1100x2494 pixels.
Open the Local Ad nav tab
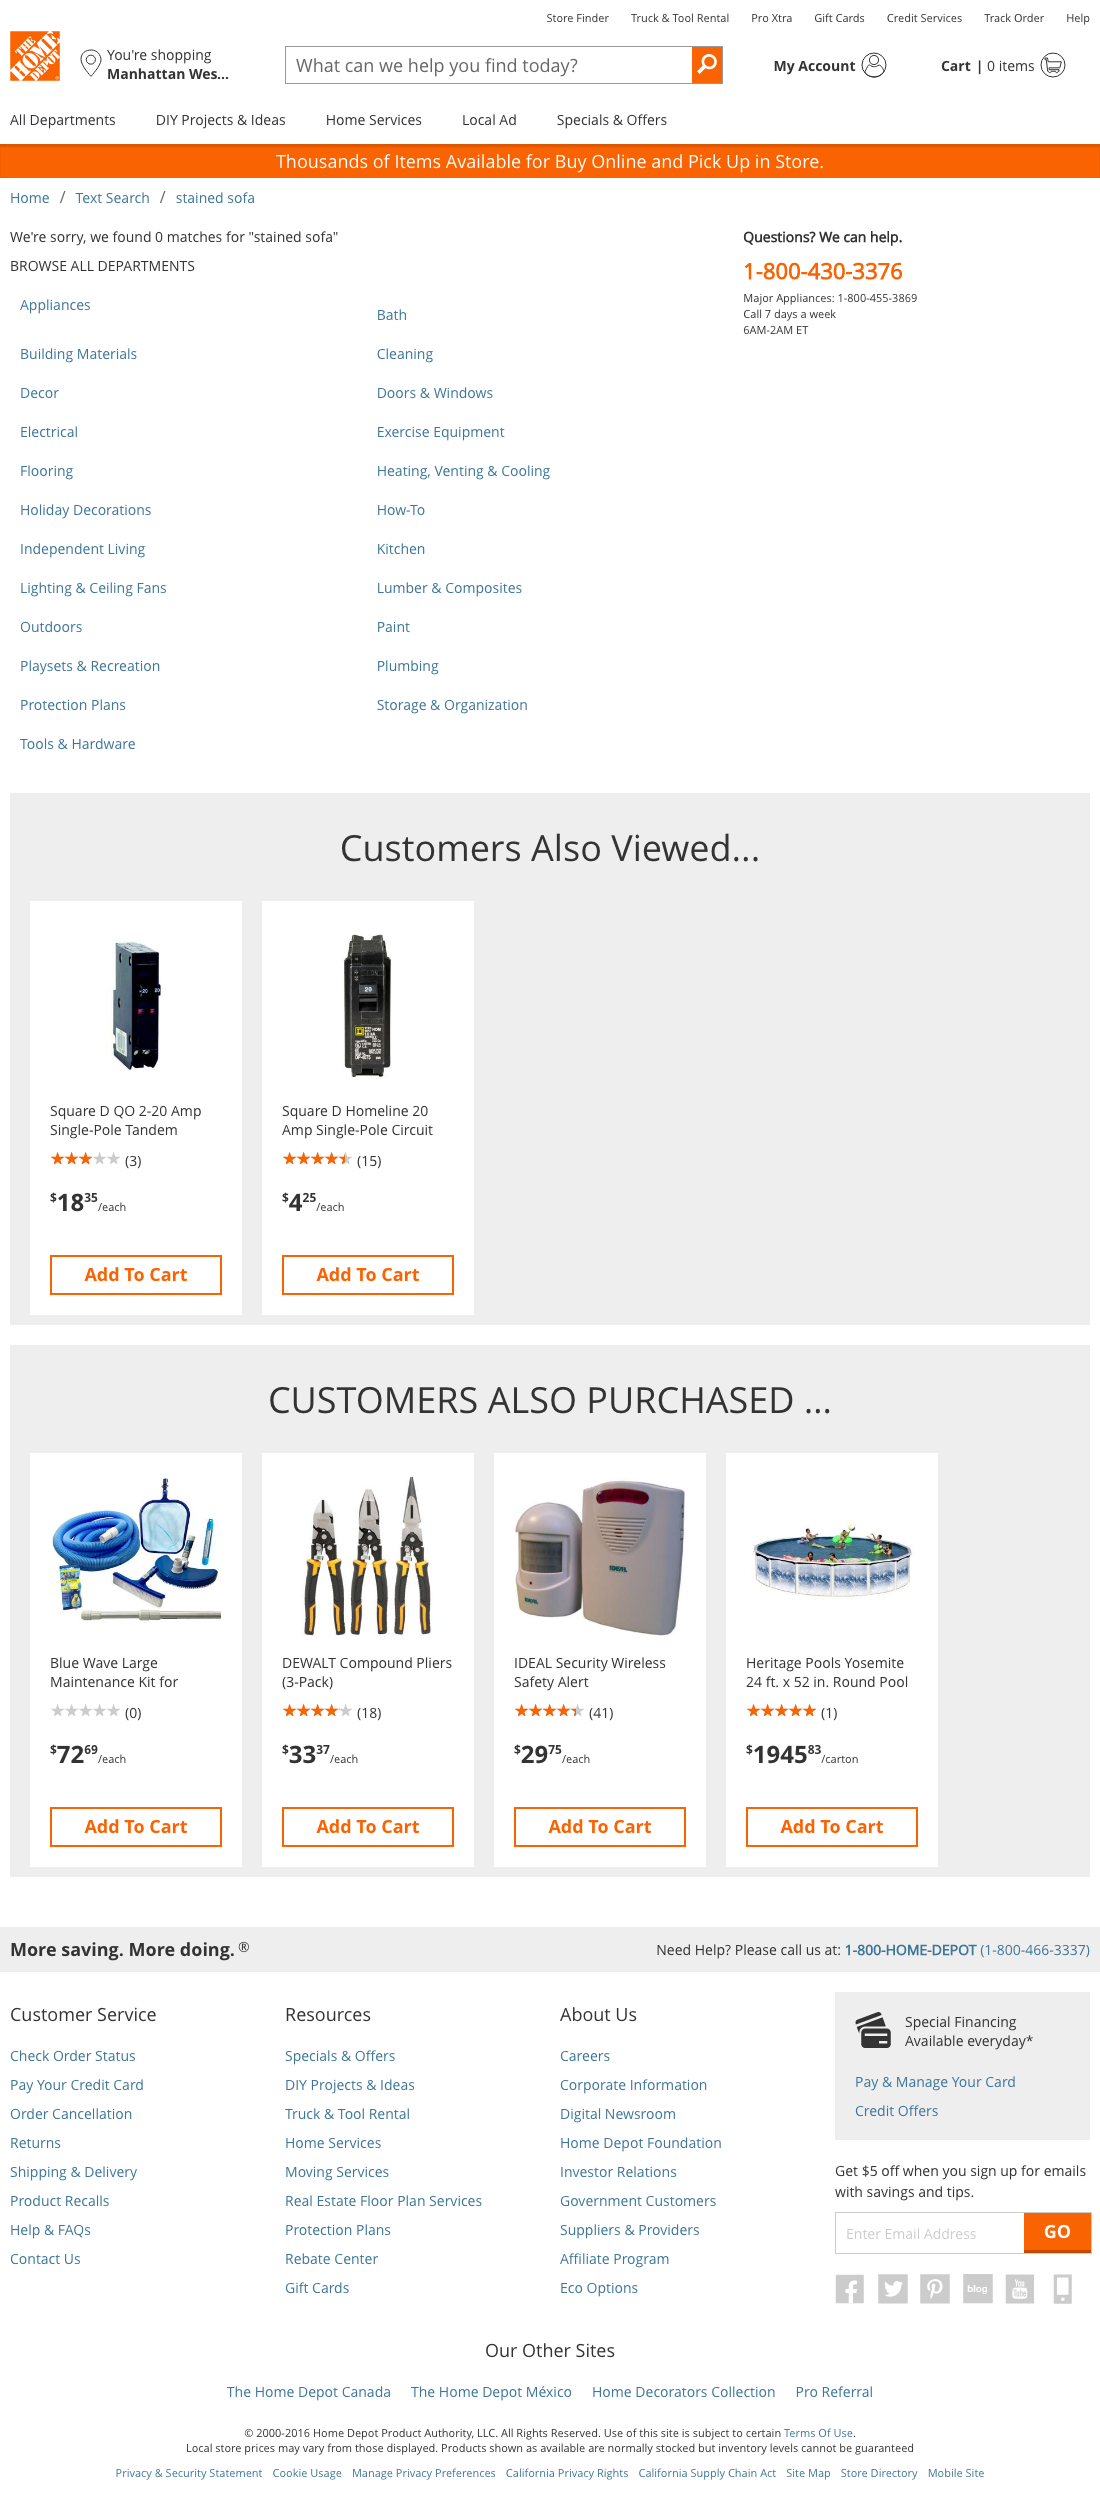tap(488, 119)
